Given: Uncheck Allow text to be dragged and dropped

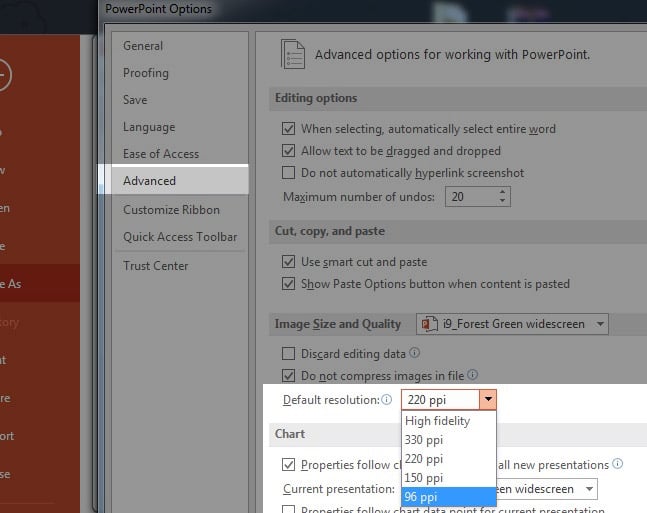Looking at the screenshot, I should coord(289,151).
